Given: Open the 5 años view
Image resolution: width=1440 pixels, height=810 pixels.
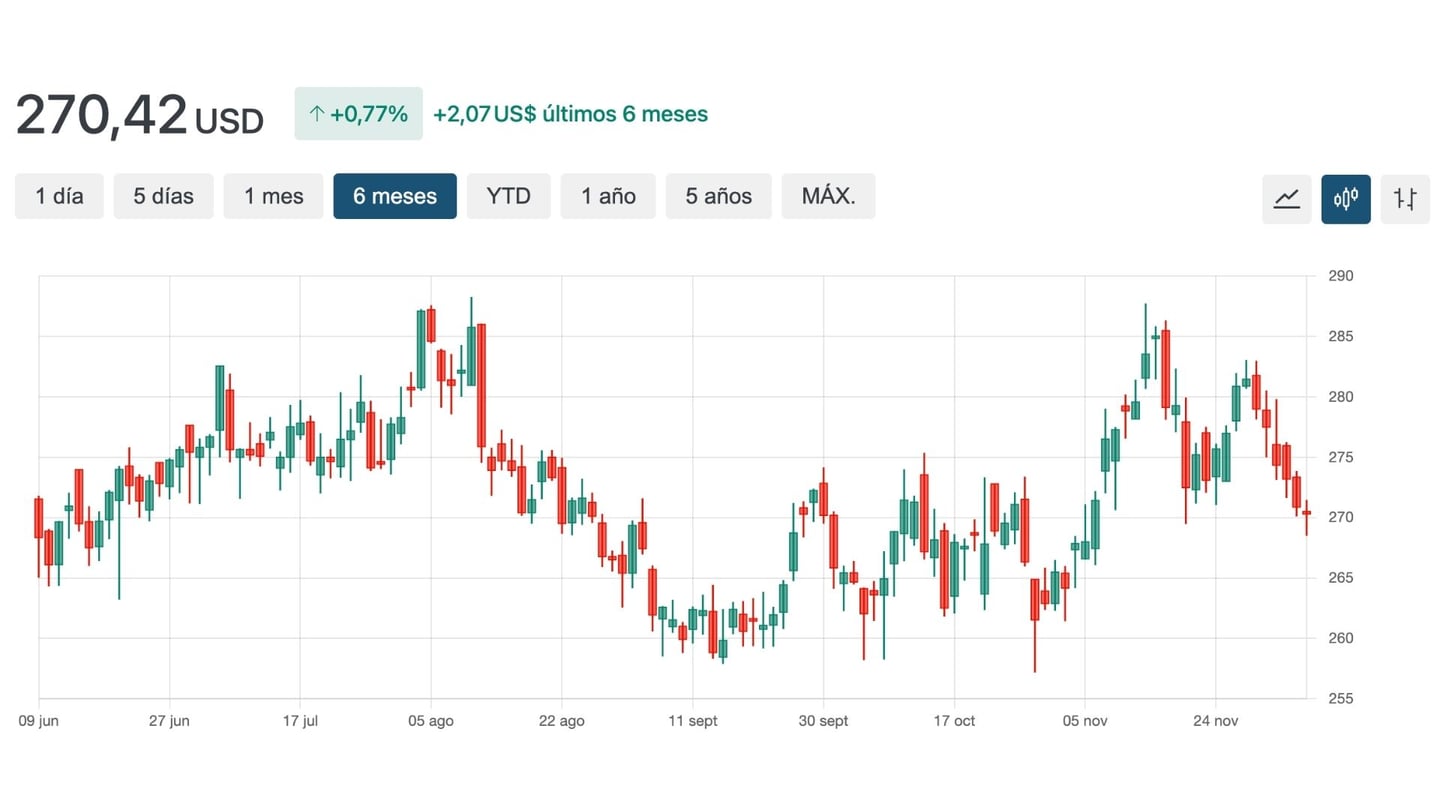Looking at the screenshot, I should (718, 196).
